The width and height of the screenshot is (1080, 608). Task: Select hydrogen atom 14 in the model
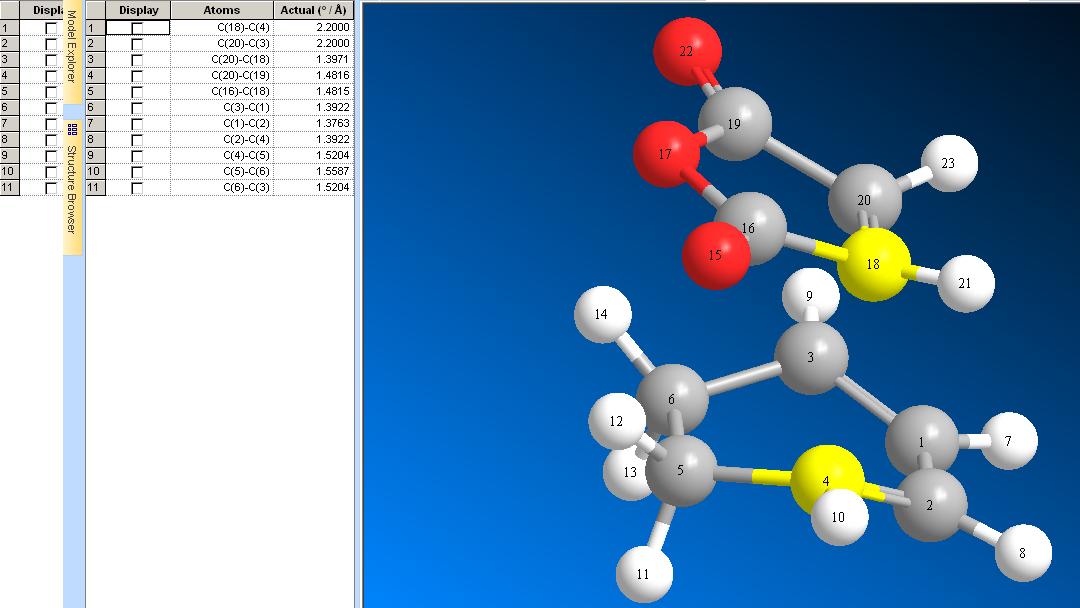pyautogui.click(x=602, y=315)
